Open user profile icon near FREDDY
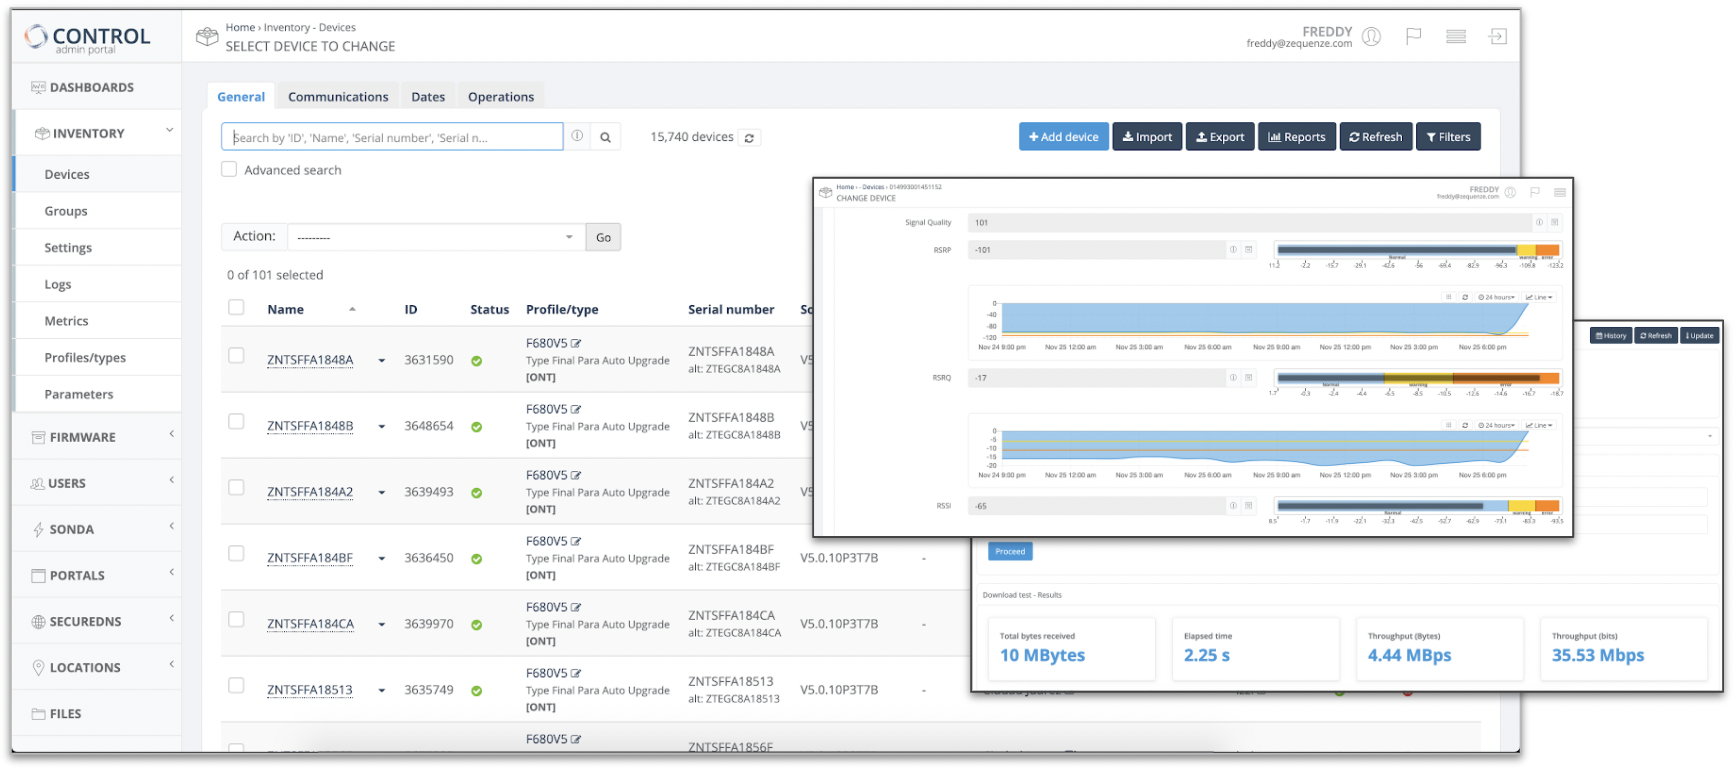The width and height of the screenshot is (1736, 768). [x=1371, y=37]
